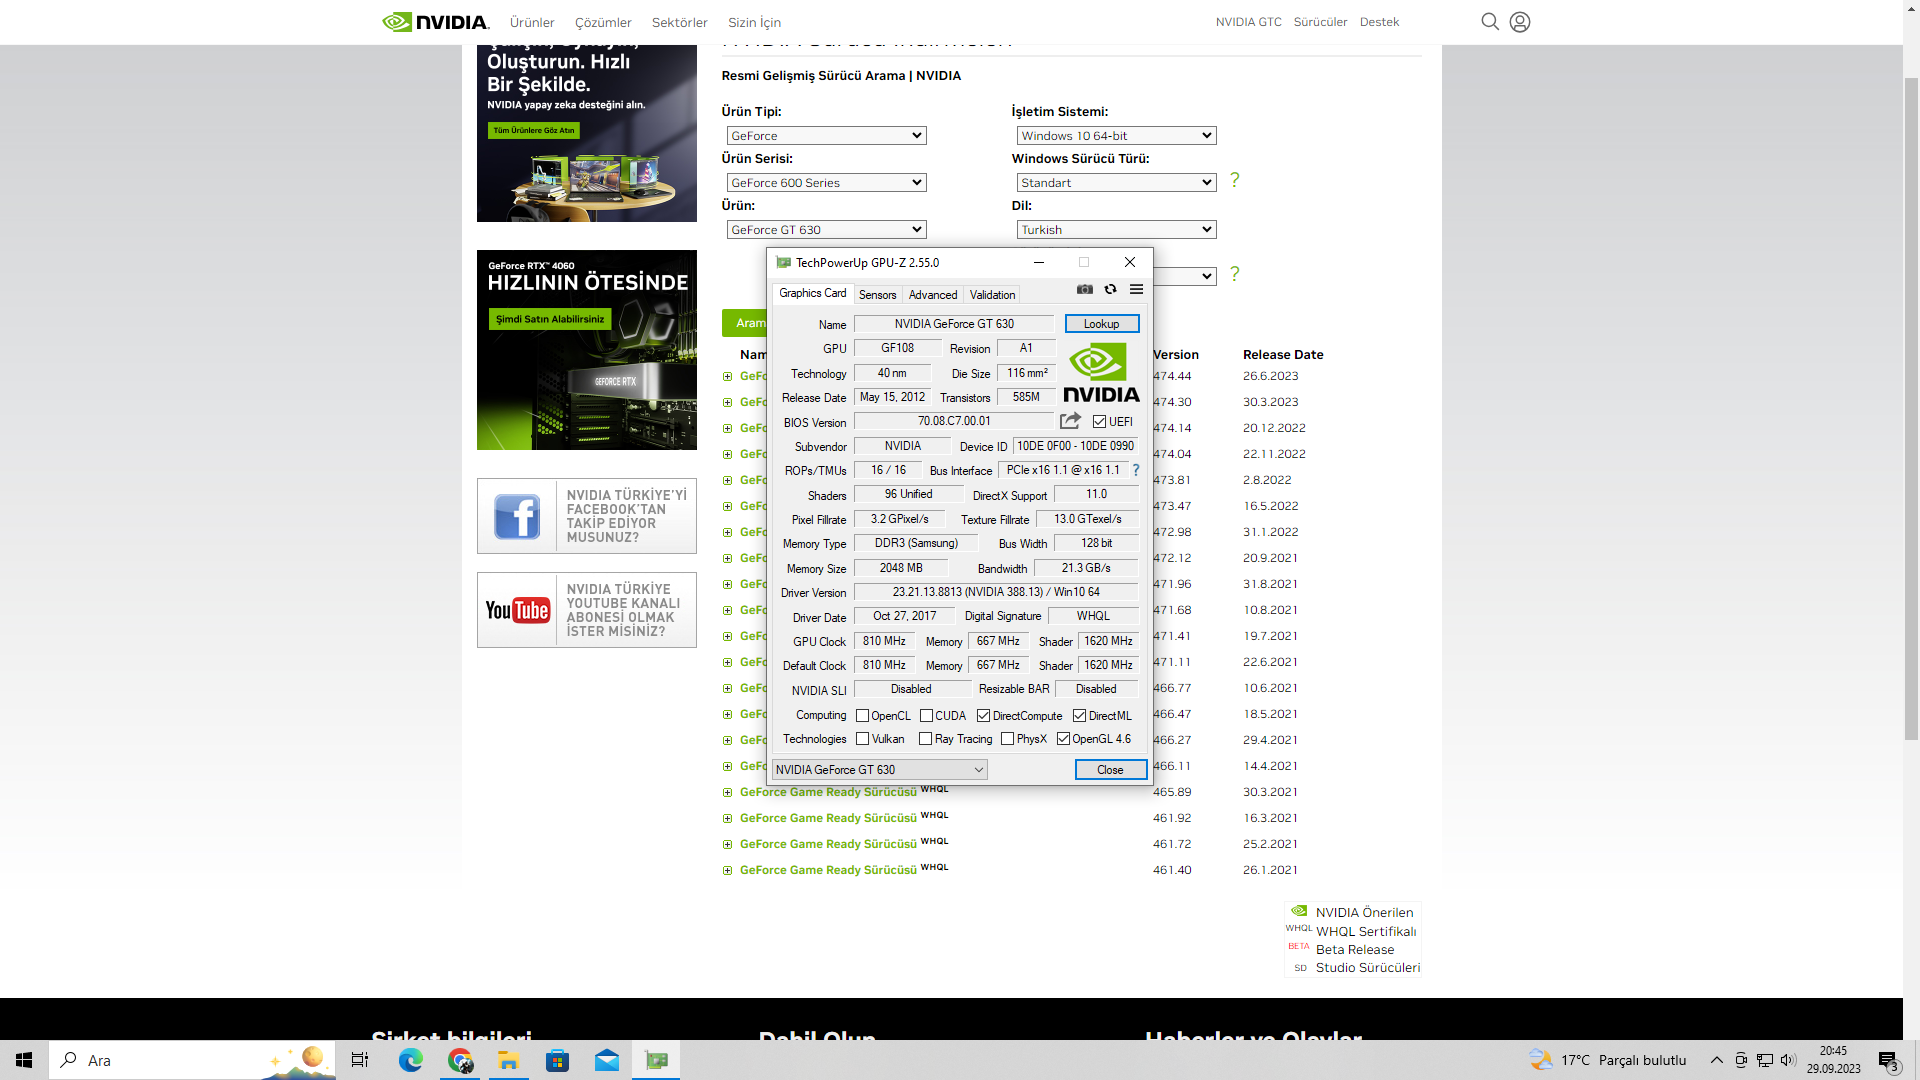Click the BIOS export share icon
This screenshot has height=1080, width=1920.
[x=1070, y=421]
